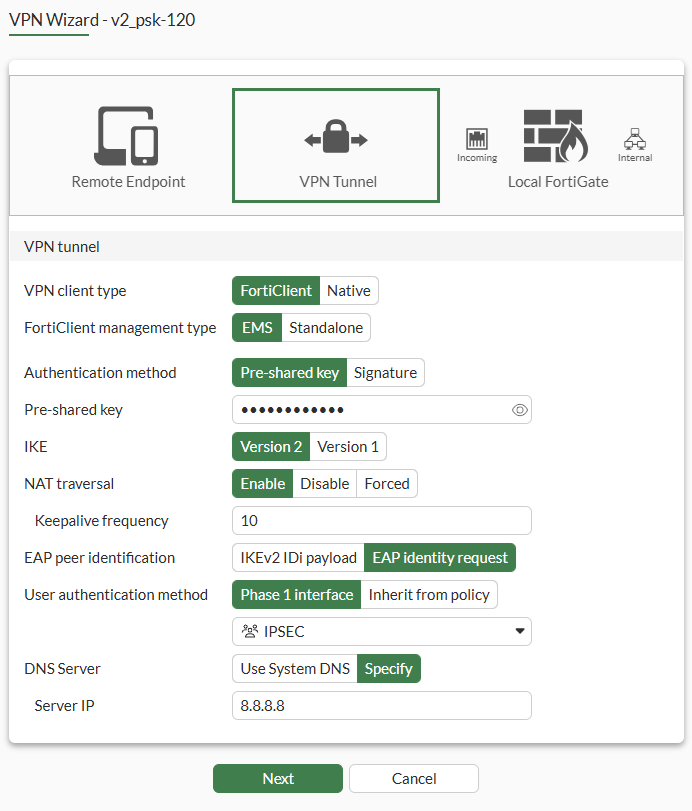This screenshot has height=811, width=692.
Task: Click the Incoming interface port icon
Action: tap(477, 139)
